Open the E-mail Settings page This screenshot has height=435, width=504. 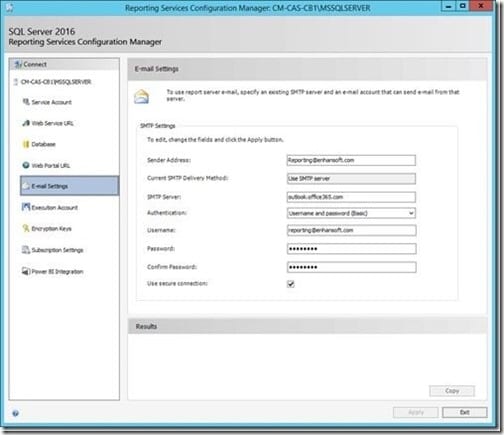[69, 186]
